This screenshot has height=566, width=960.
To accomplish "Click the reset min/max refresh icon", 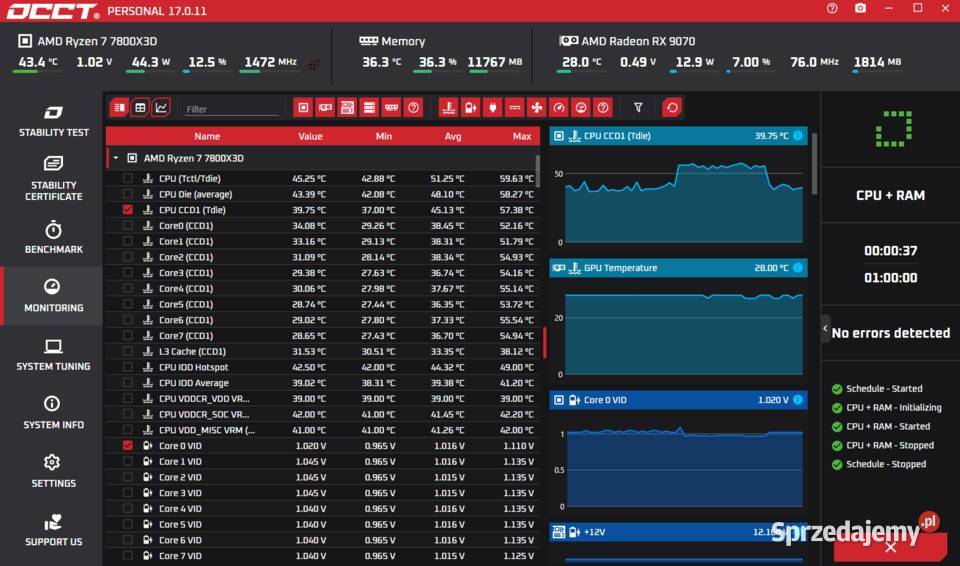I will (672, 108).
